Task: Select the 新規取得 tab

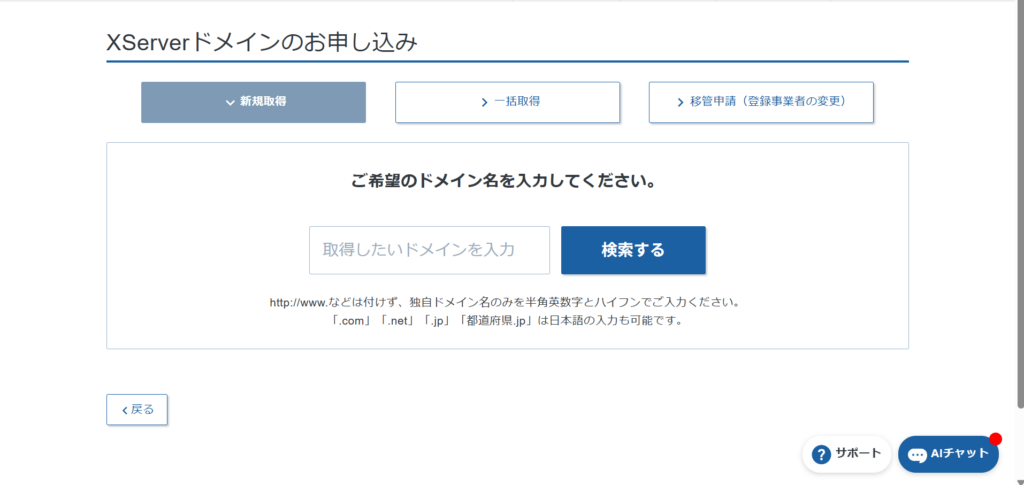Action: [x=253, y=102]
